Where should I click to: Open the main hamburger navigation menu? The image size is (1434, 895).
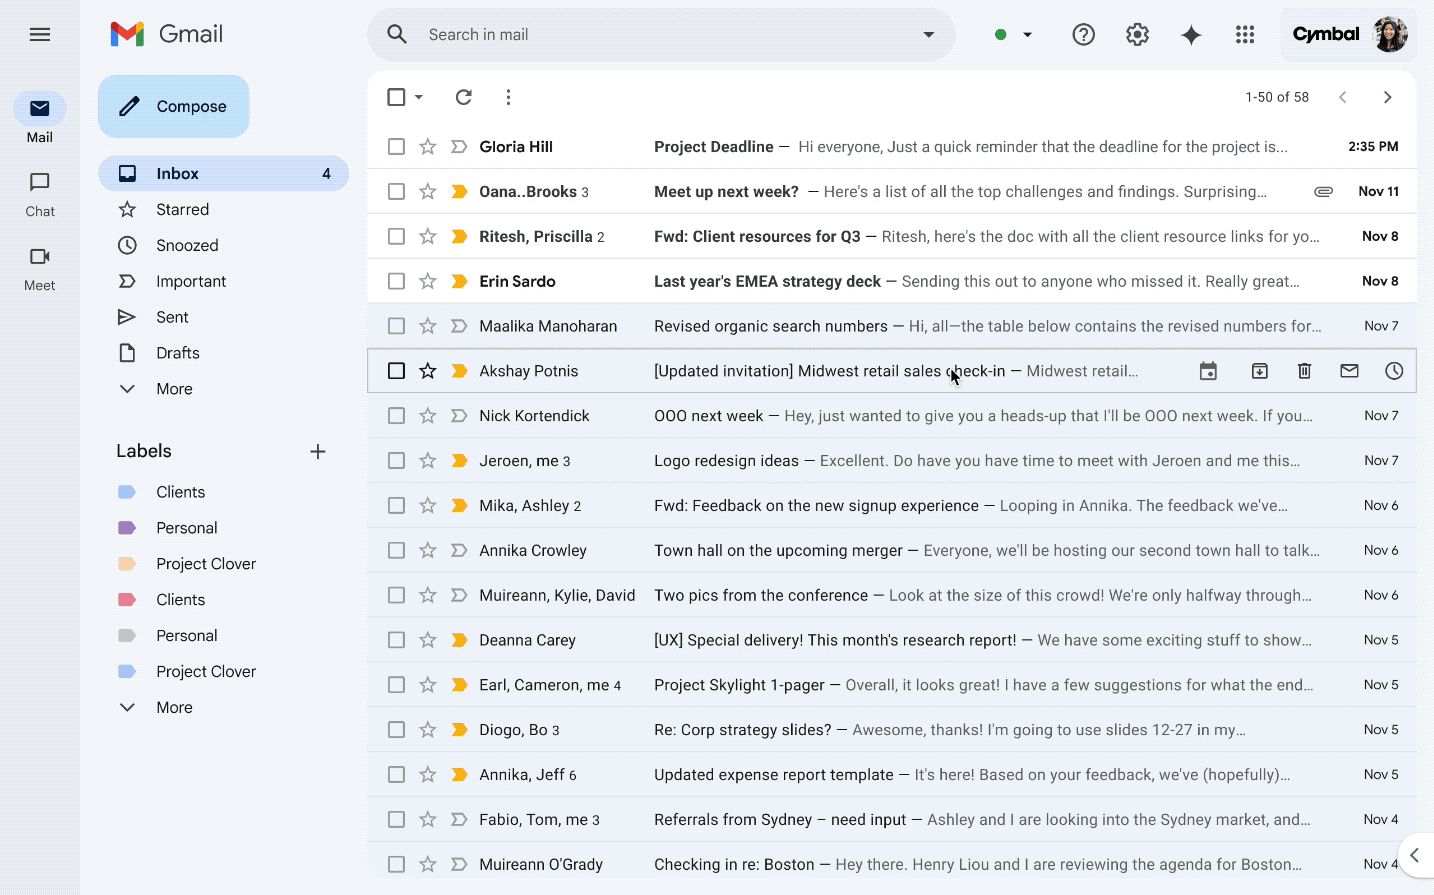point(40,34)
